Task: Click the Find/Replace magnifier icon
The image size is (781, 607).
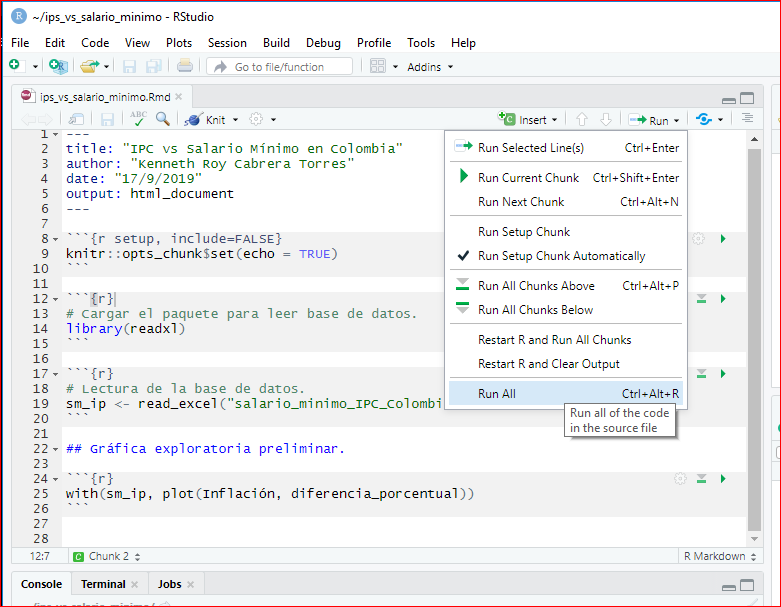Action: click(163, 119)
